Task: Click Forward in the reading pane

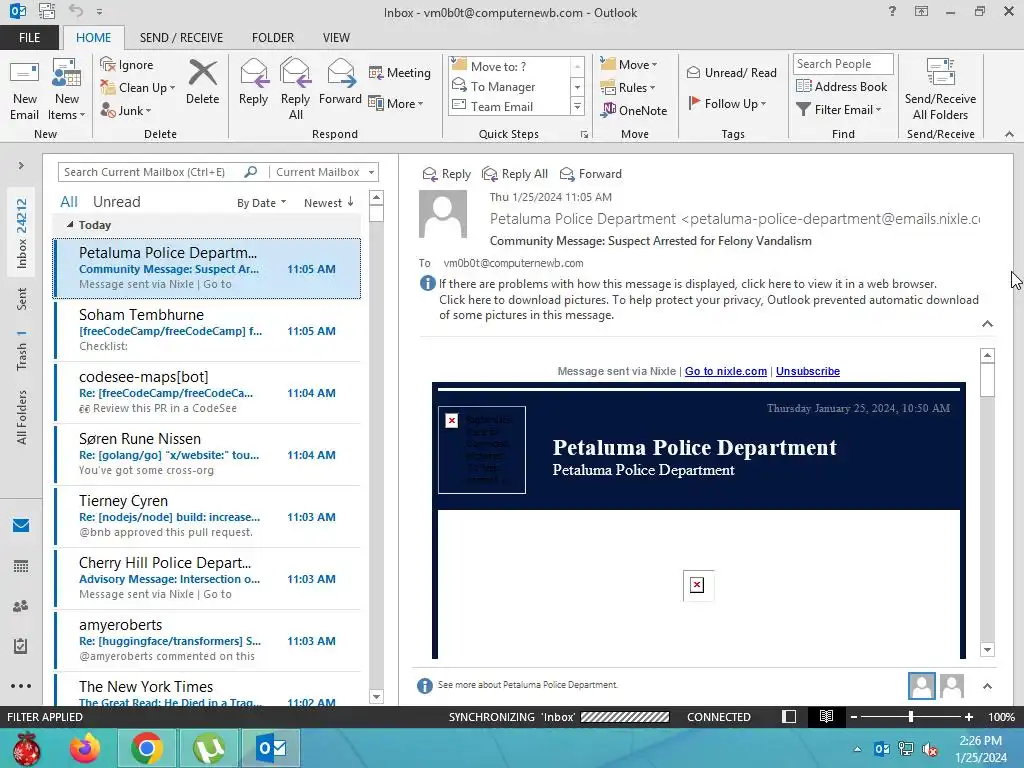Action: coord(591,174)
